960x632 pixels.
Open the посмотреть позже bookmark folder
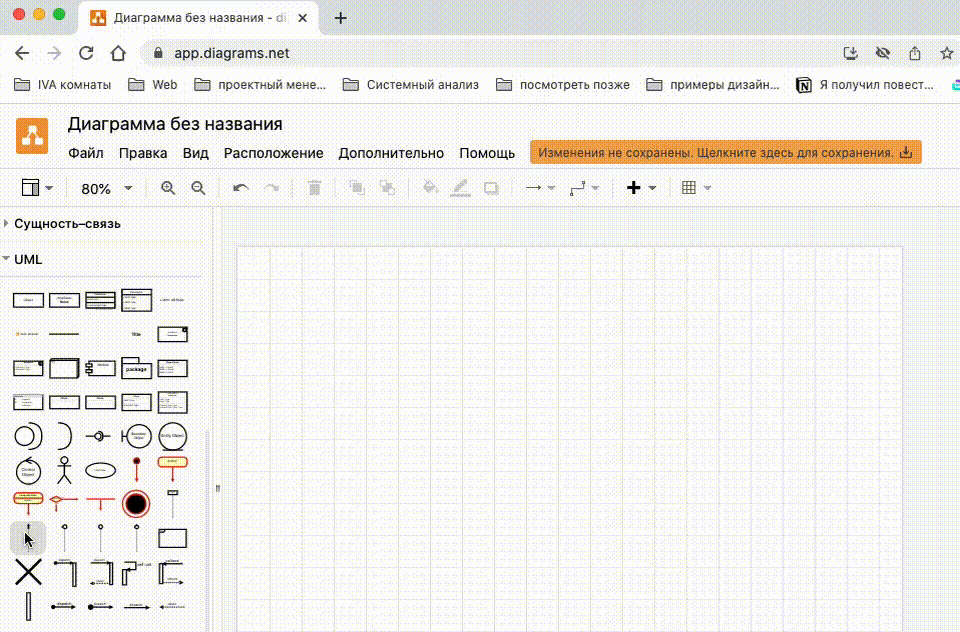563,85
